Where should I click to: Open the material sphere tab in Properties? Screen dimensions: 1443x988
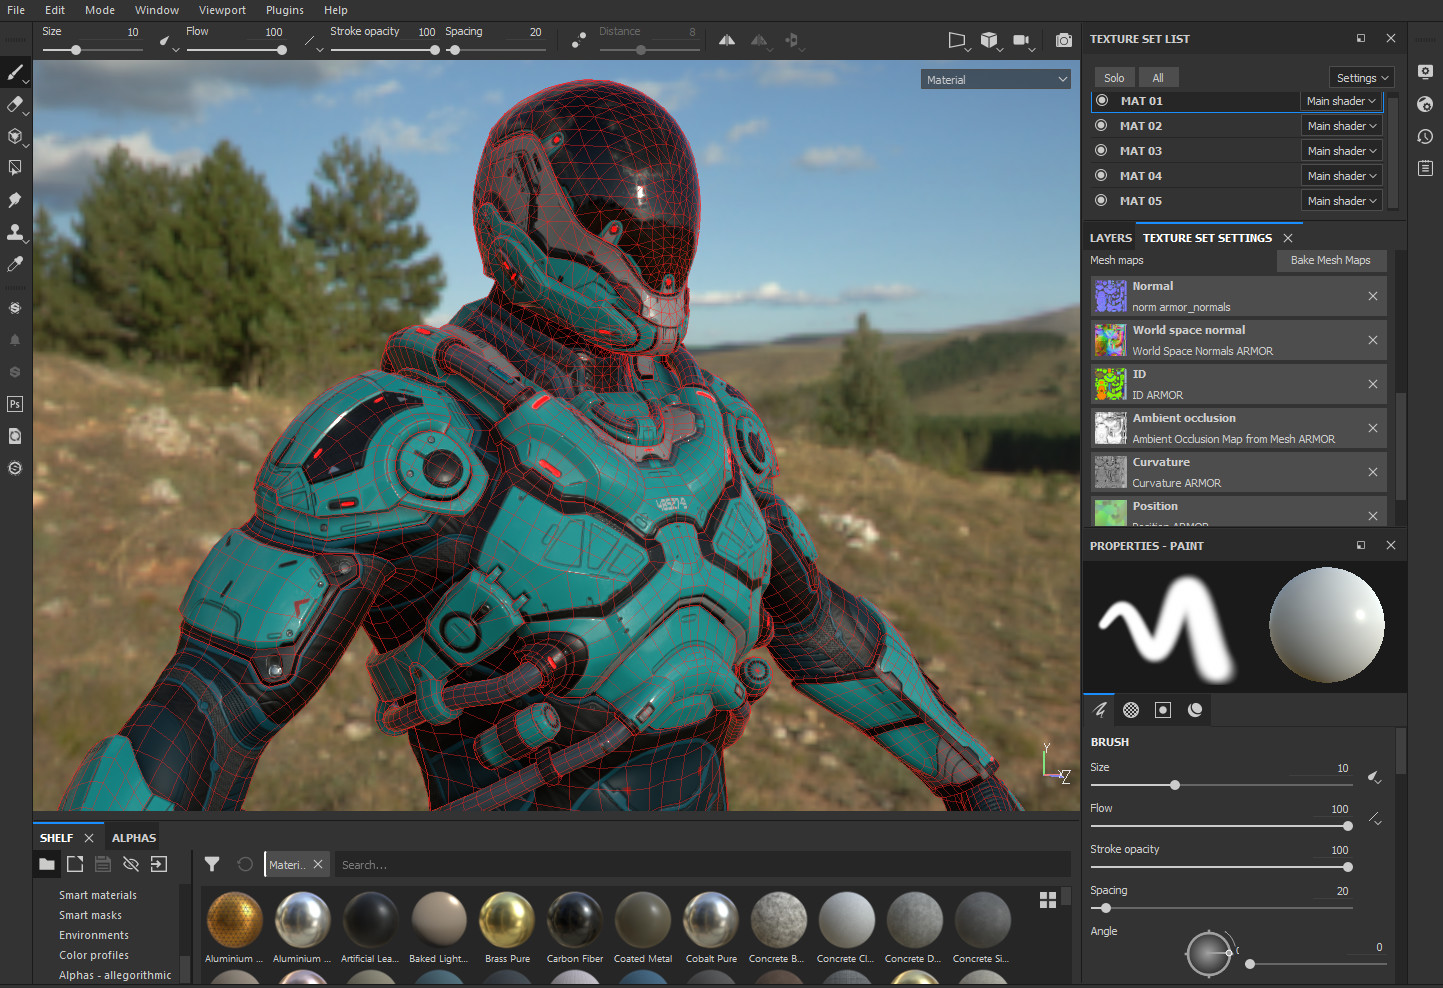coord(1195,709)
